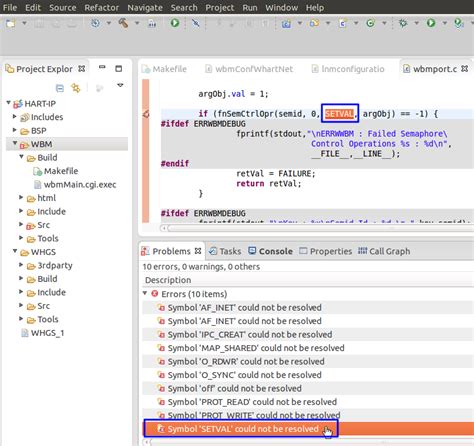Close the wbmport.c editor tab
The image size is (474, 446).
point(464,69)
